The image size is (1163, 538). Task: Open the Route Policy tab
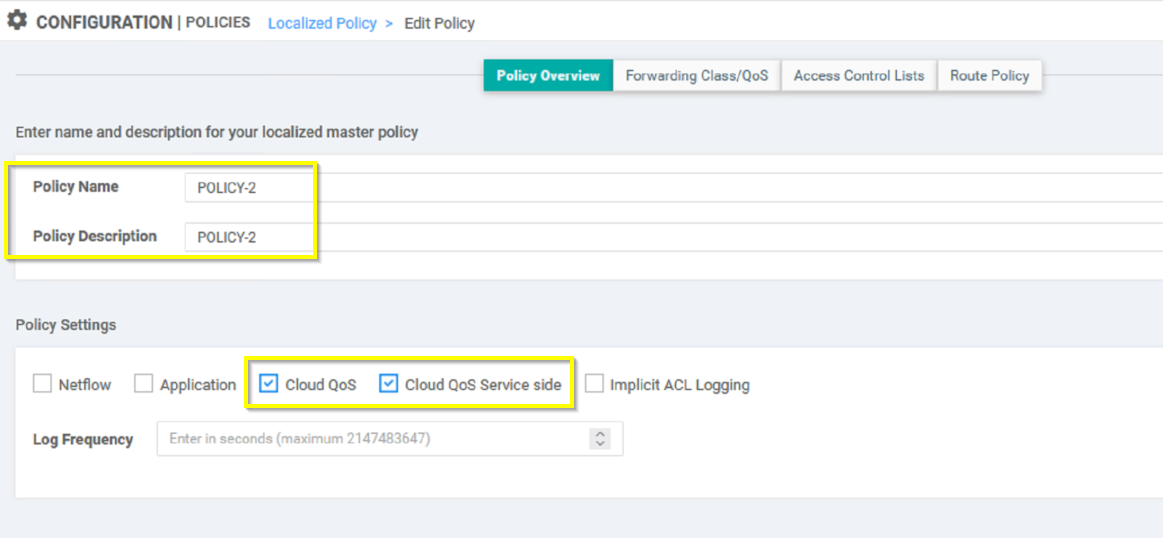click(989, 76)
